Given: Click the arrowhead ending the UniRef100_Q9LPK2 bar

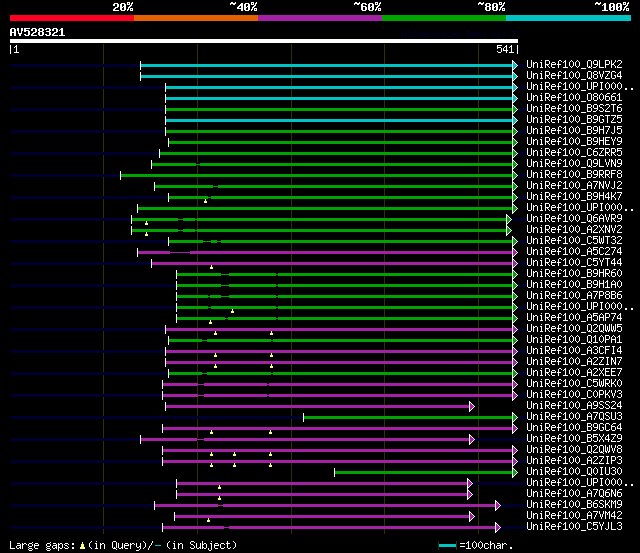Looking at the screenshot, I should tap(515, 65).
